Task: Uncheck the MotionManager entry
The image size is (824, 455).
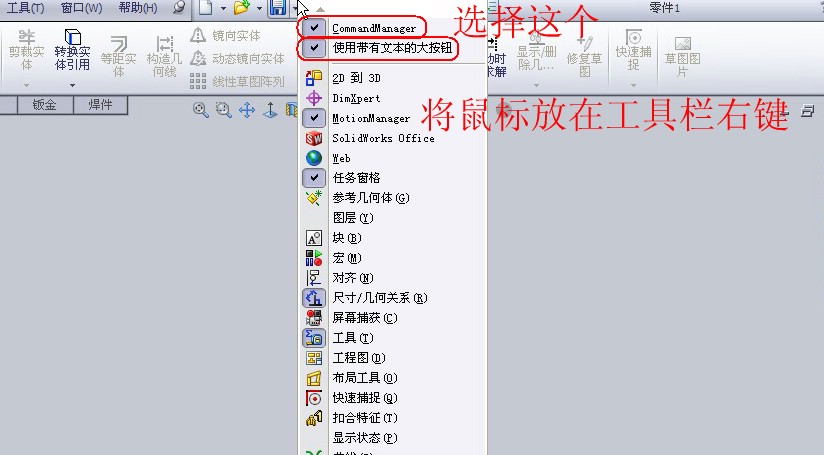Action: [314, 118]
